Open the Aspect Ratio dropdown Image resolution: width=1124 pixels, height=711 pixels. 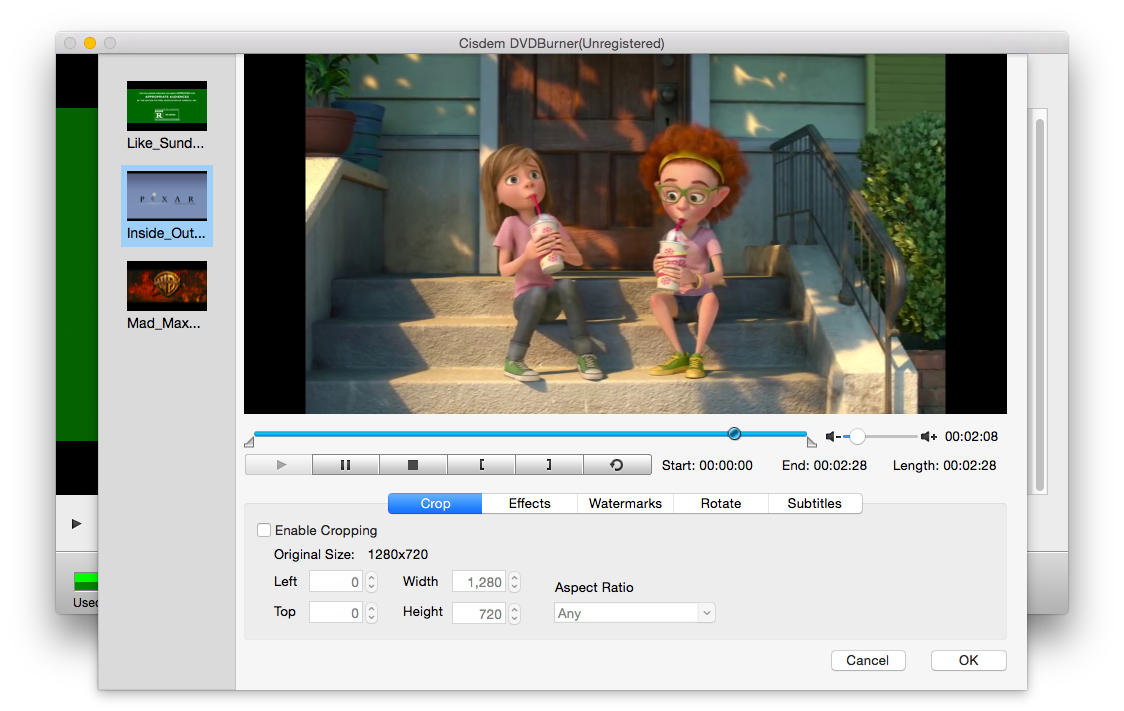[x=634, y=613]
